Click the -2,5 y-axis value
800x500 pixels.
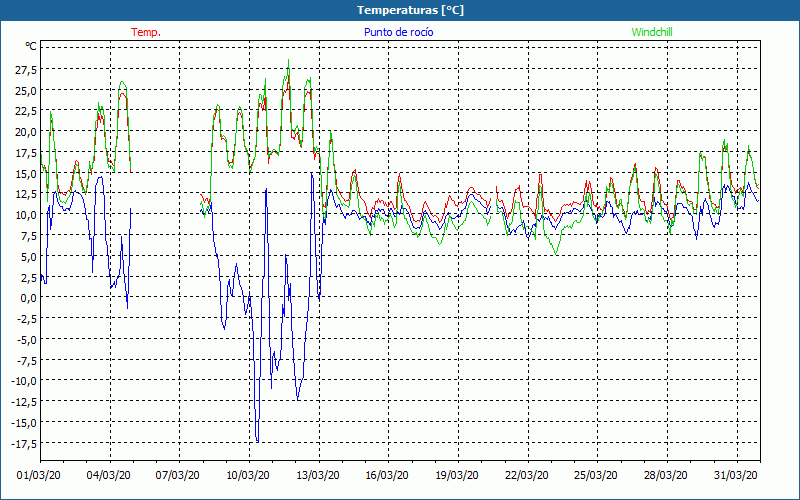click(x=26, y=318)
